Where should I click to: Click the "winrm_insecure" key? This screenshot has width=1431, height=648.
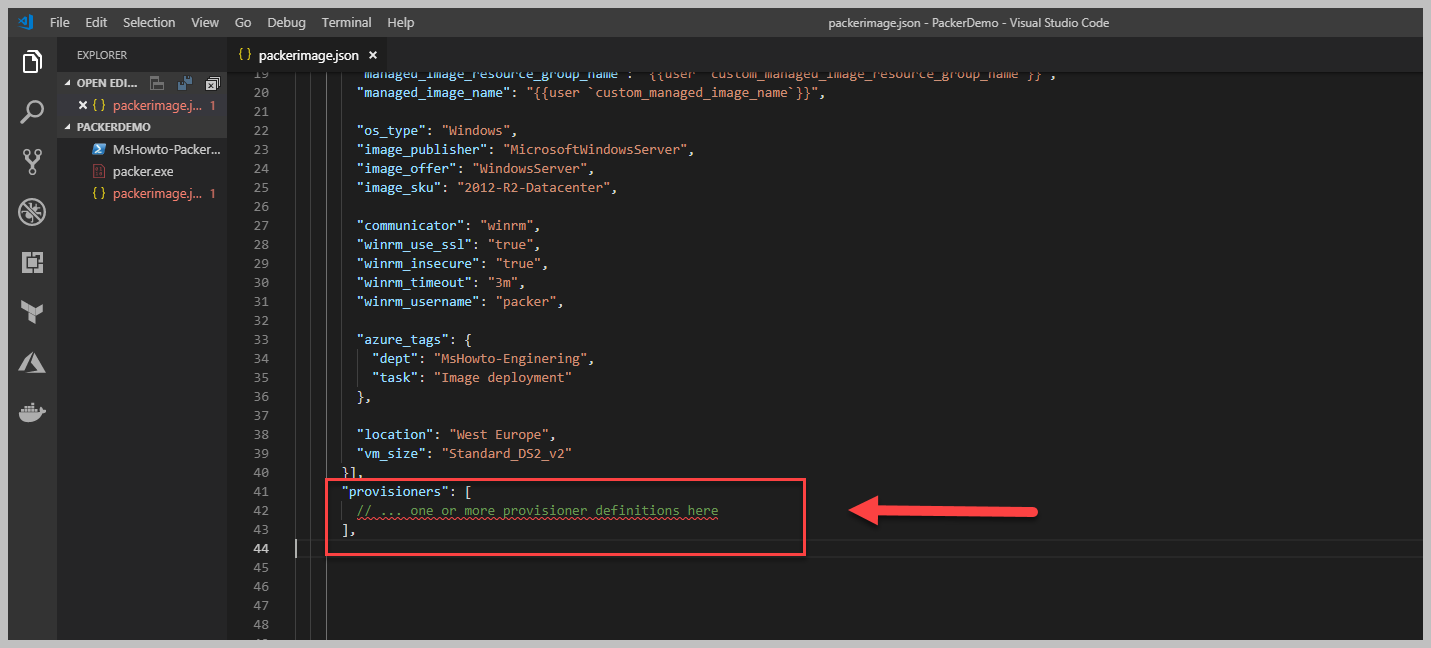click(x=418, y=263)
